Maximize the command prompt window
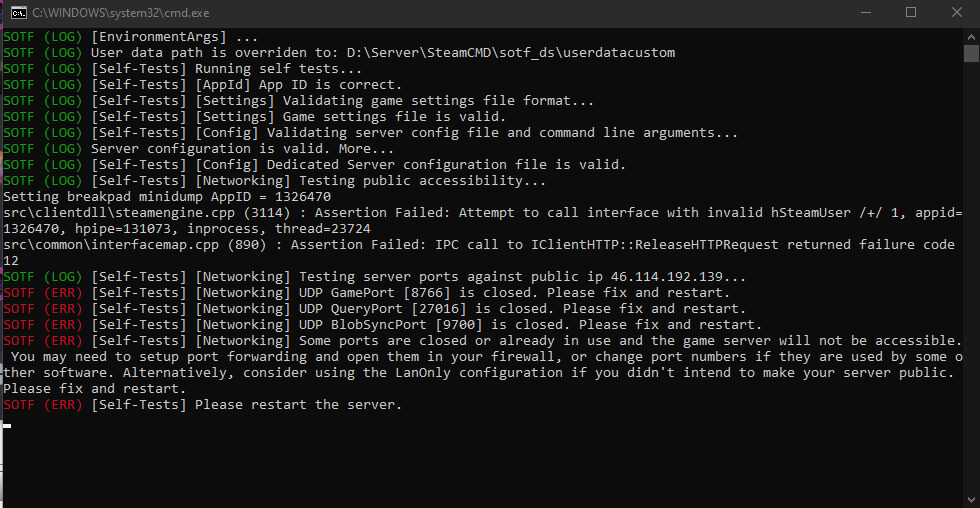Viewport: 980px width, 508px height. (911, 13)
